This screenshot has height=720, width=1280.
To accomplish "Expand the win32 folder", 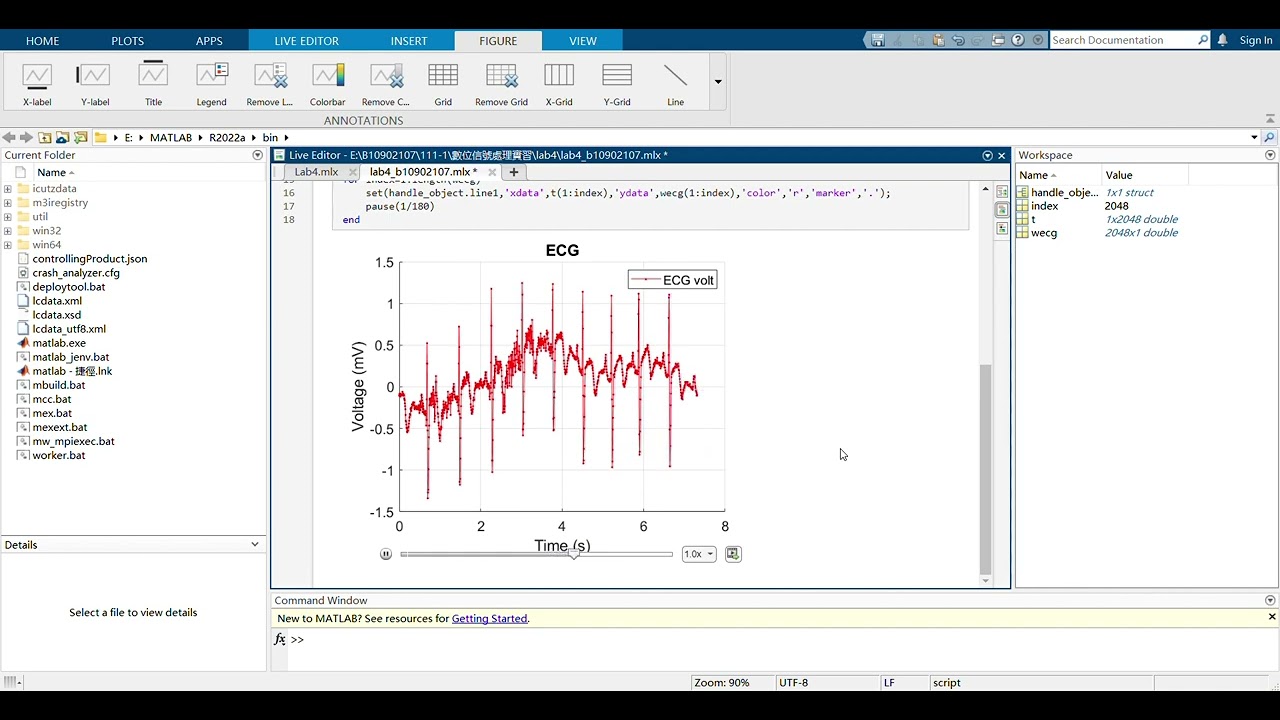I will click(8, 230).
